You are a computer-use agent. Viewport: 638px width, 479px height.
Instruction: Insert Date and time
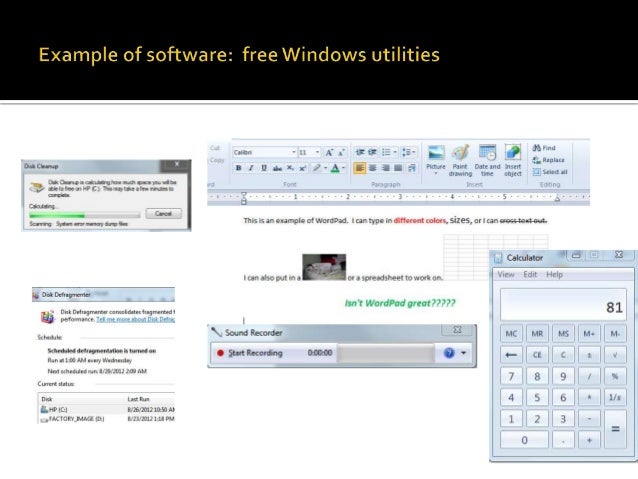click(487, 160)
